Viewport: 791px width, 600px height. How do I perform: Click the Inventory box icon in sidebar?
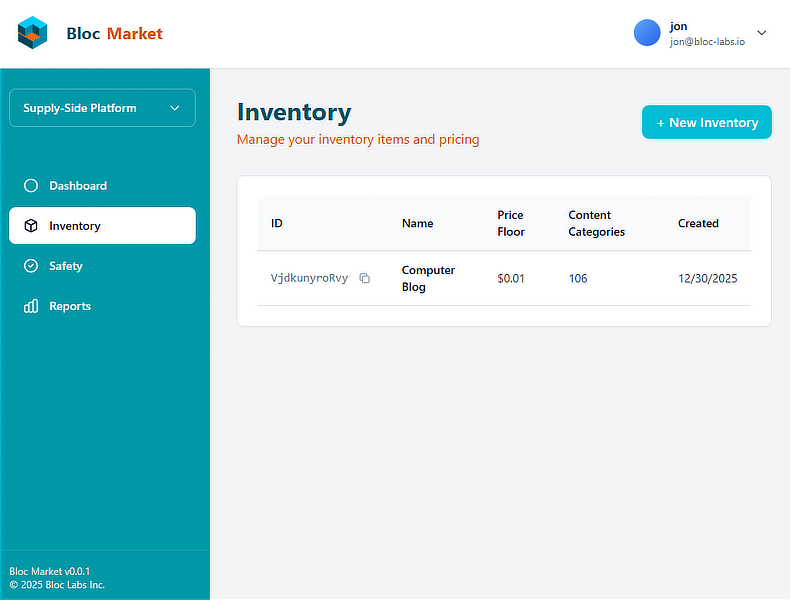[x=30, y=226]
